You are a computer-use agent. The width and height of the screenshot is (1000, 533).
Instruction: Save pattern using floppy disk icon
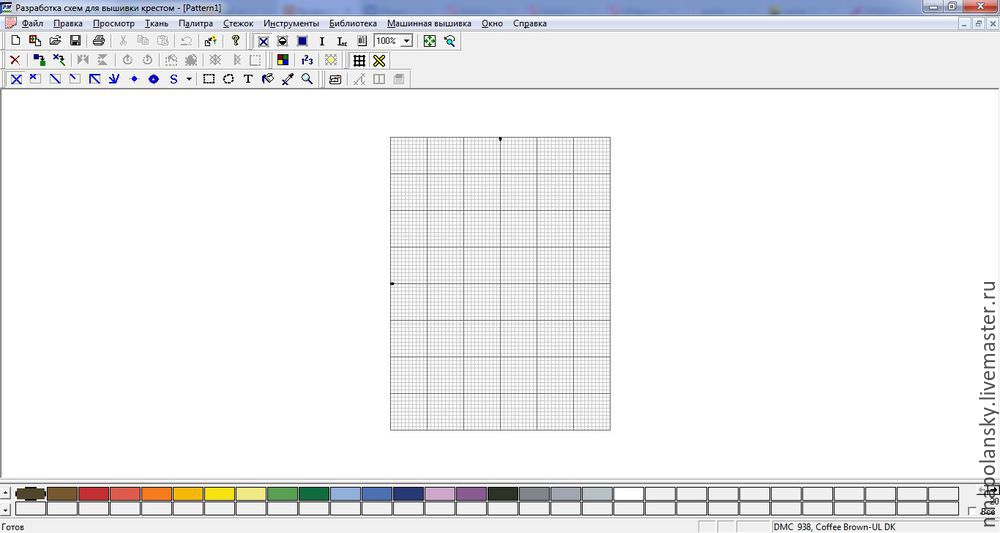tap(75, 41)
